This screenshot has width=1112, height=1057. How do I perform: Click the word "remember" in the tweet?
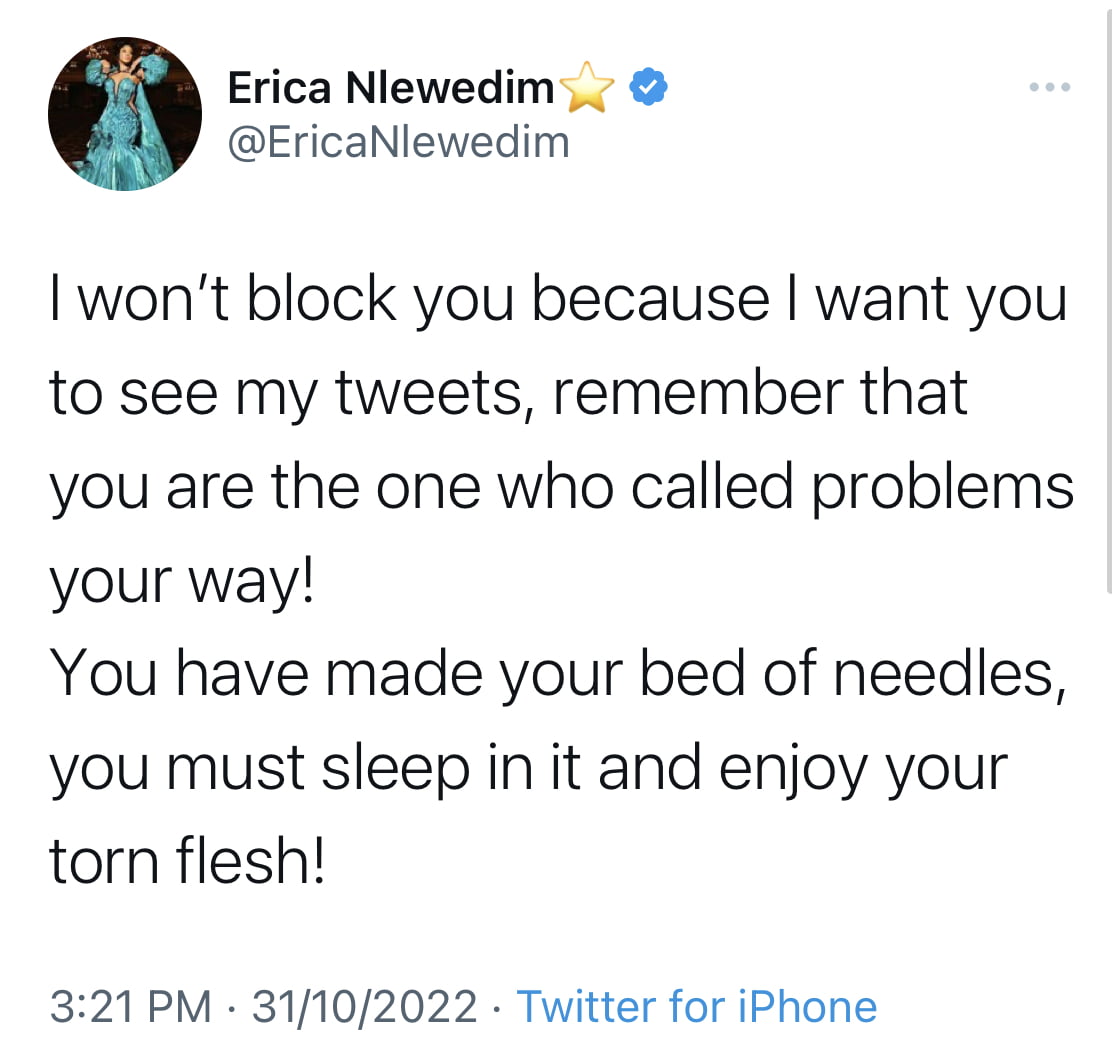[x=699, y=392]
